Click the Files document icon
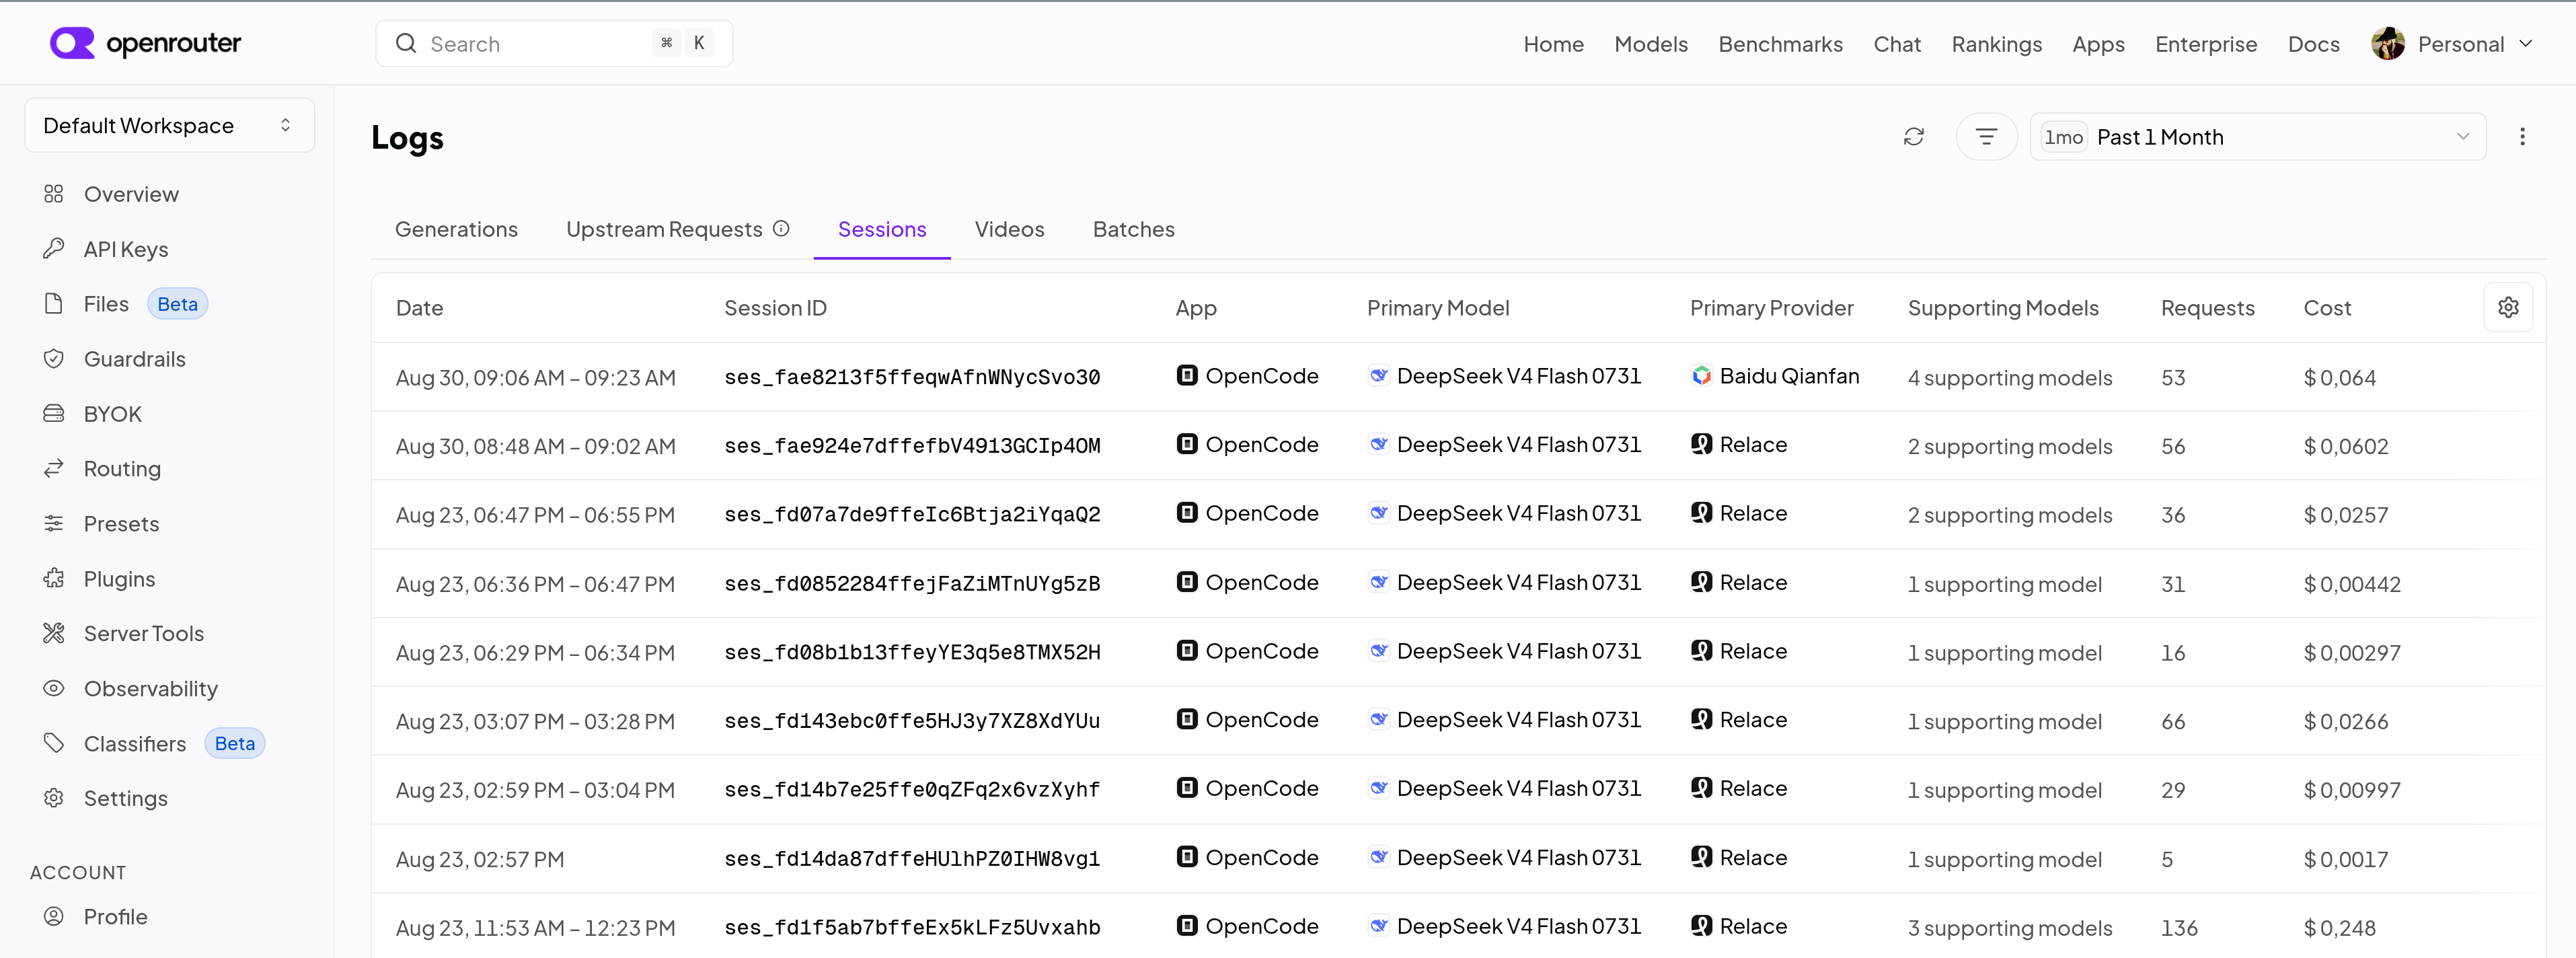Image resolution: width=2576 pixels, height=958 pixels. click(54, 304)
